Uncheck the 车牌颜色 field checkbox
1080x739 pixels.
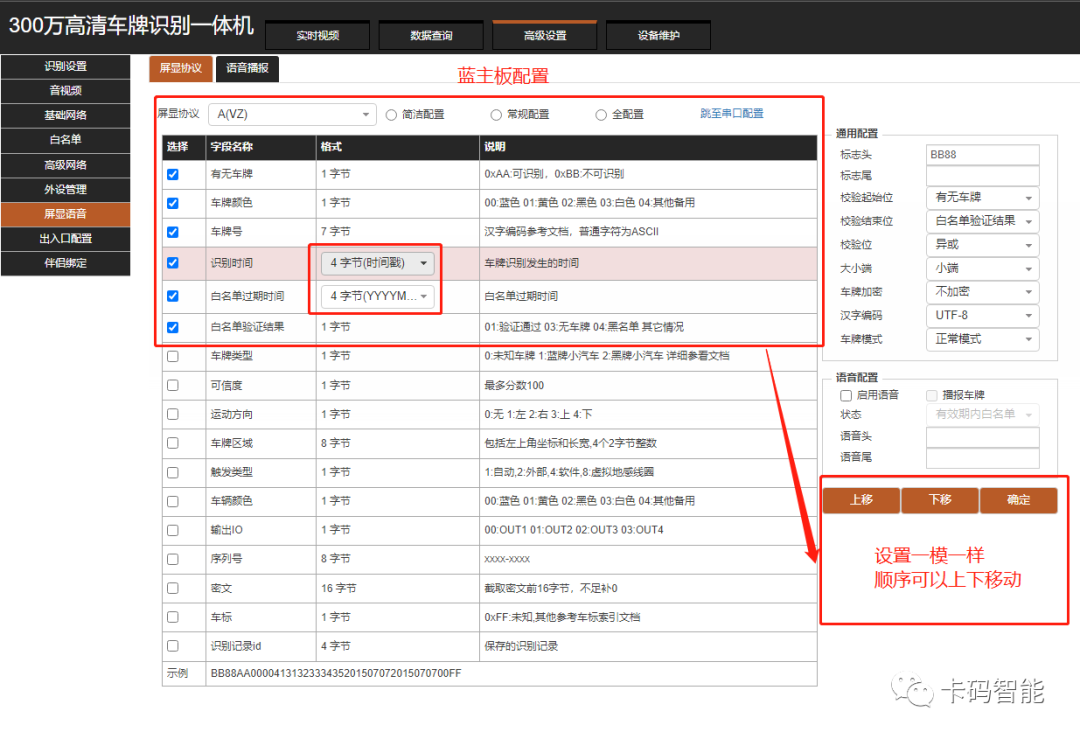point(173,203)
